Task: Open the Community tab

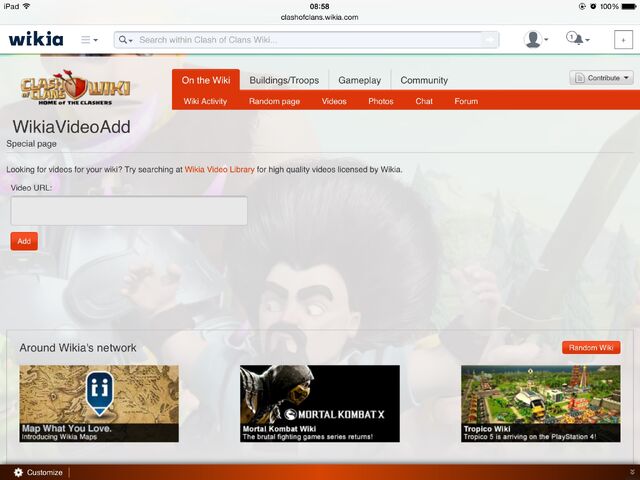Action: click(x=424, y=80)
